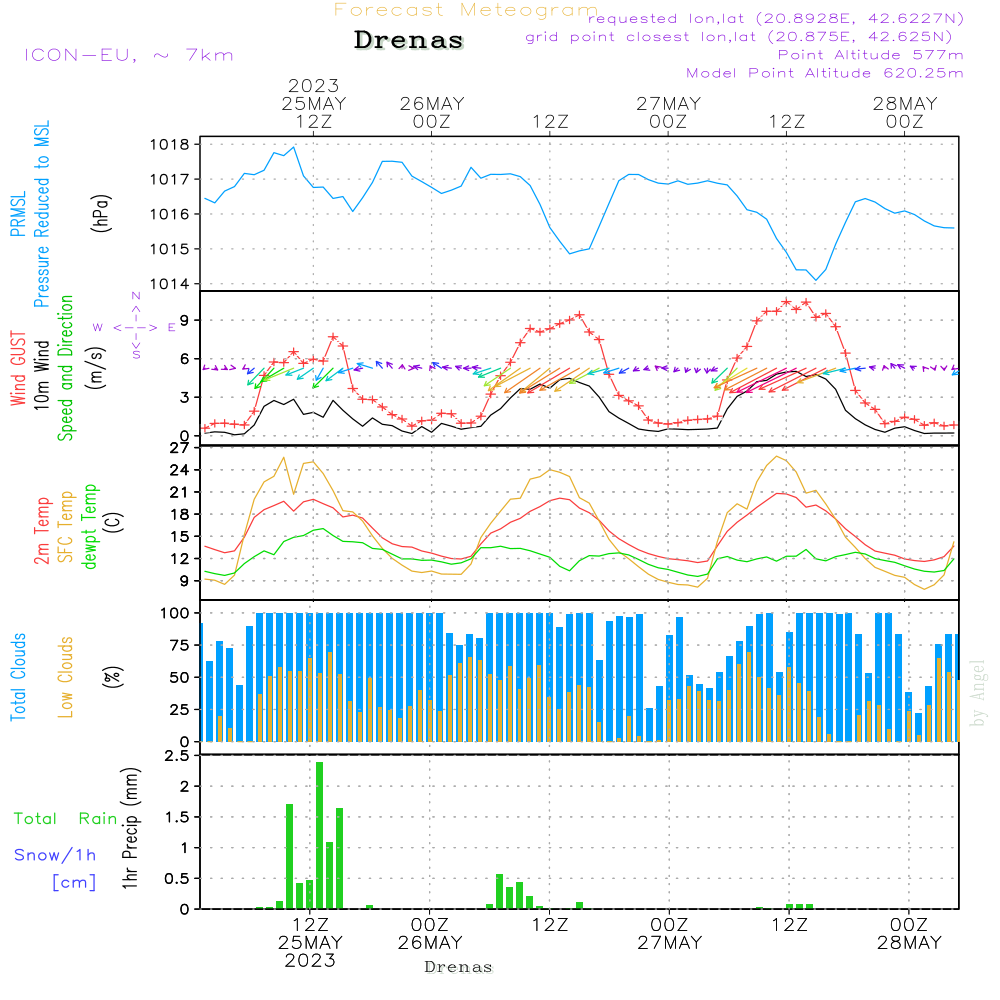This screenshot has height=1000, width=1000.
Task: Click the '(%)' cloud unit label
Action: pyautogui.click(x=112, y=677)
